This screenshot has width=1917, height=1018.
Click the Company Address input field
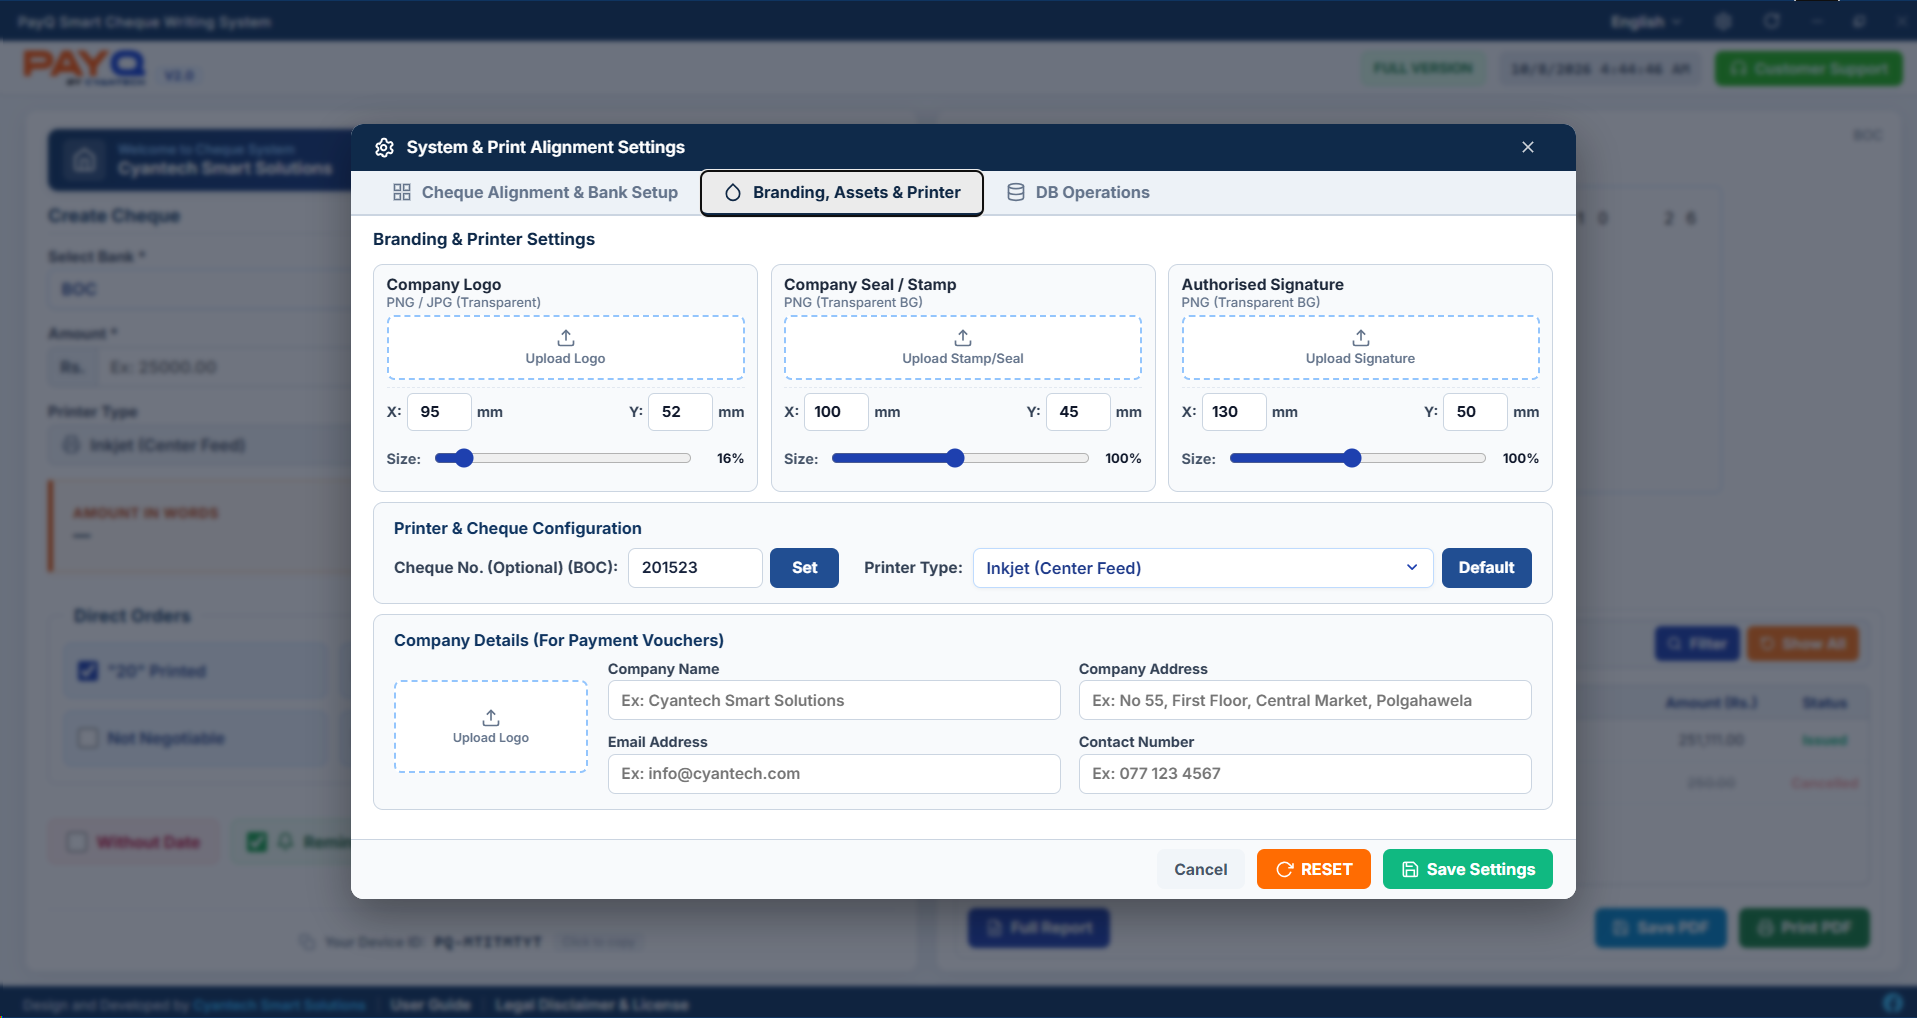coord(1305,700)
